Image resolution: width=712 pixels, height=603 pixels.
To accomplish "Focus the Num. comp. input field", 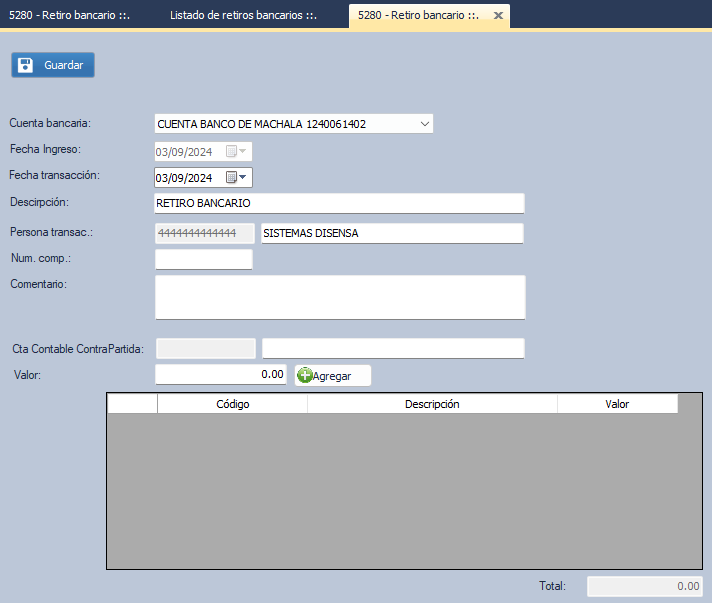I will click(x=204, y=260).
